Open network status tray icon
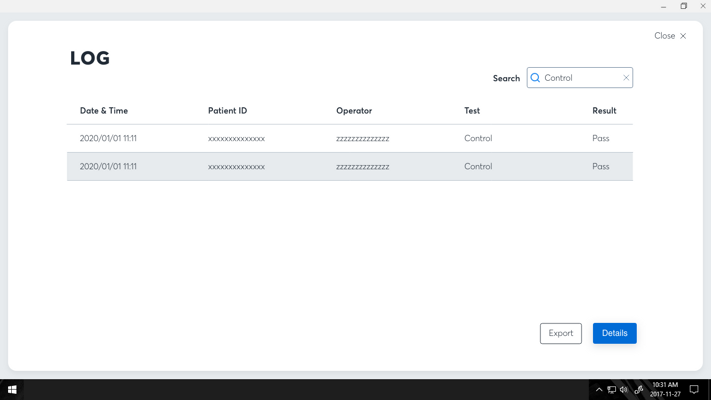 612,390
